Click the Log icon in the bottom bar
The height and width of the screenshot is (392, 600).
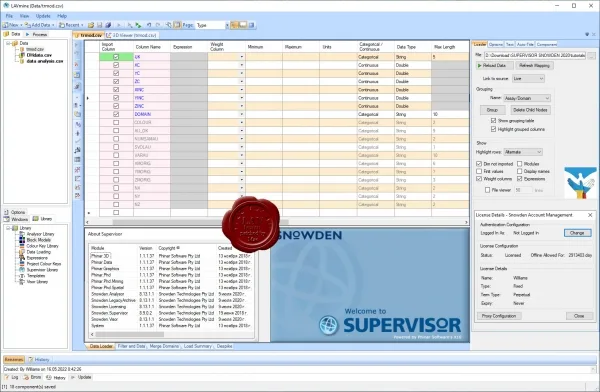coord(7,377)
